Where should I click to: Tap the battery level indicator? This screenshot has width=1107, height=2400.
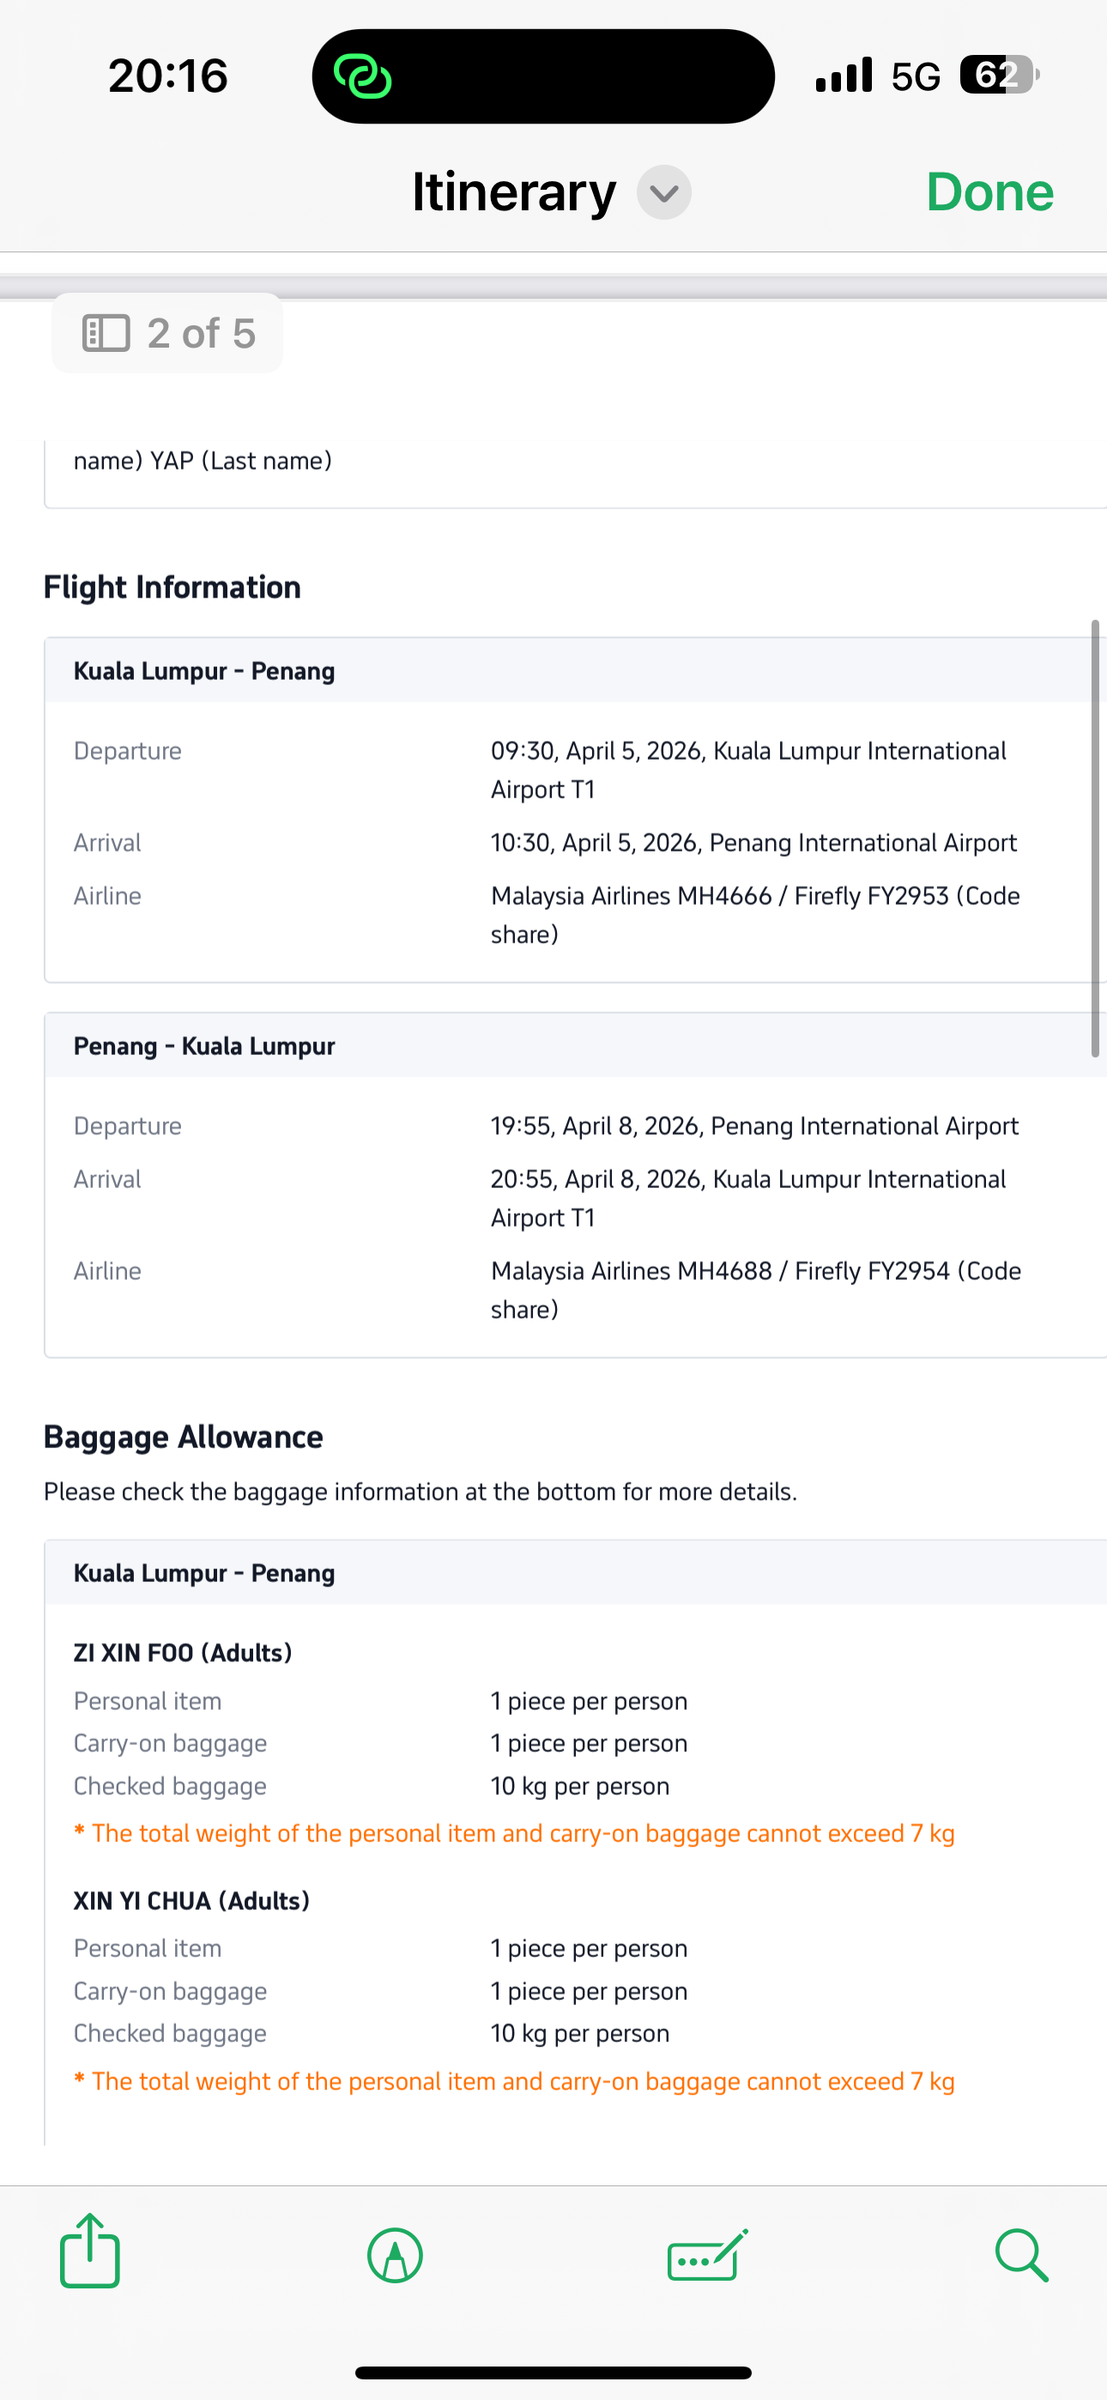coord(998,75)
